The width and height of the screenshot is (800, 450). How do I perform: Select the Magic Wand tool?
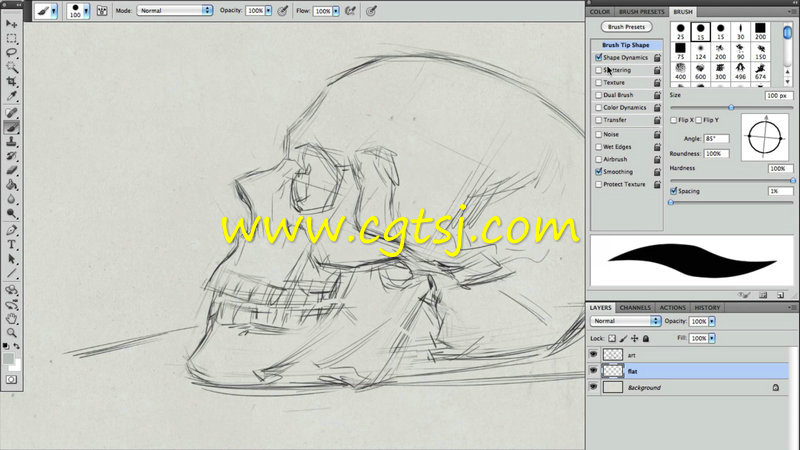11,67
